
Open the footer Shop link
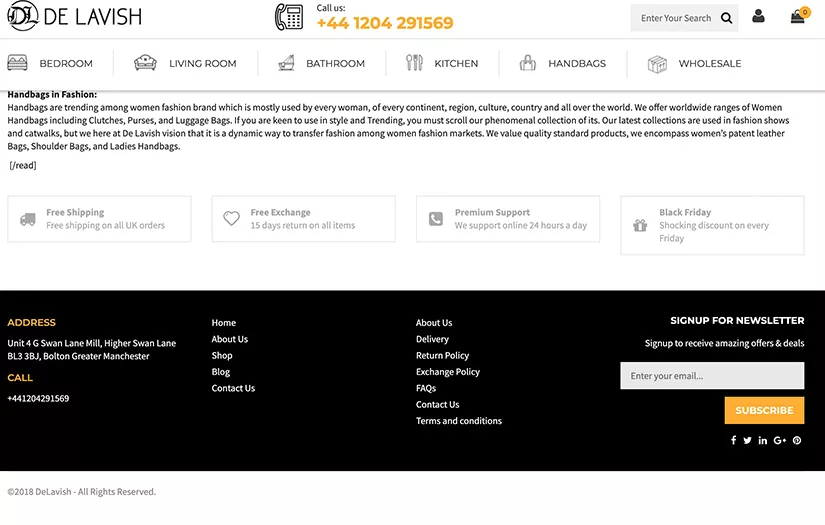pyautogui.click(x=222, y=356)
